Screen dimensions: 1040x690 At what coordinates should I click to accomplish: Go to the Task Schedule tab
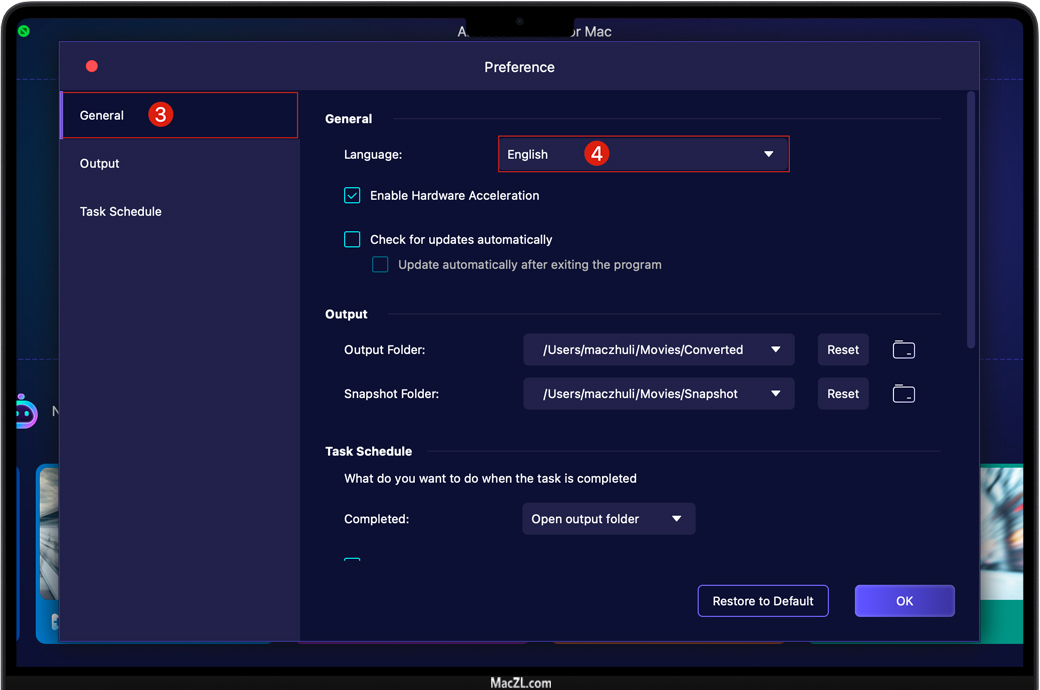[121, 212]
